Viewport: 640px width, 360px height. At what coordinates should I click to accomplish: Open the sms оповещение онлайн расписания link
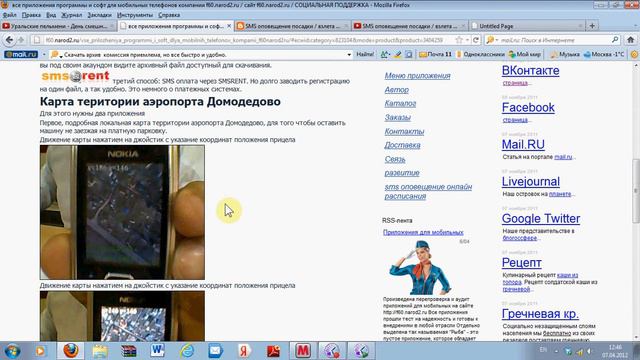coord(428,191)
